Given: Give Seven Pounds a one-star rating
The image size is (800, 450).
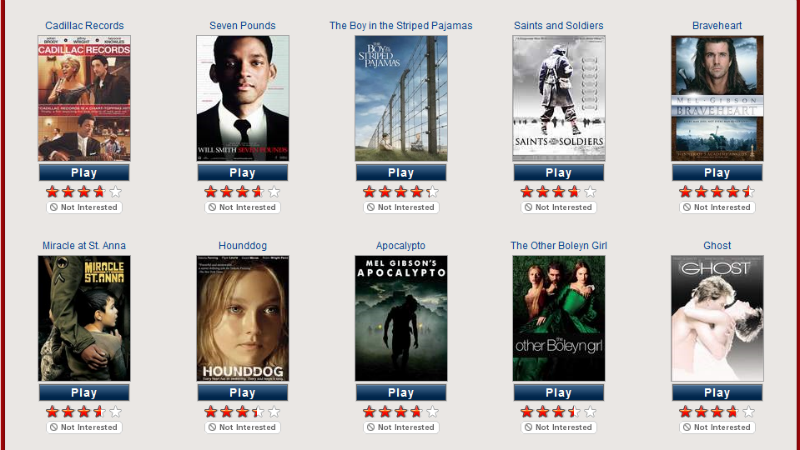Looking at the screenshot, I should click(211, 192).
